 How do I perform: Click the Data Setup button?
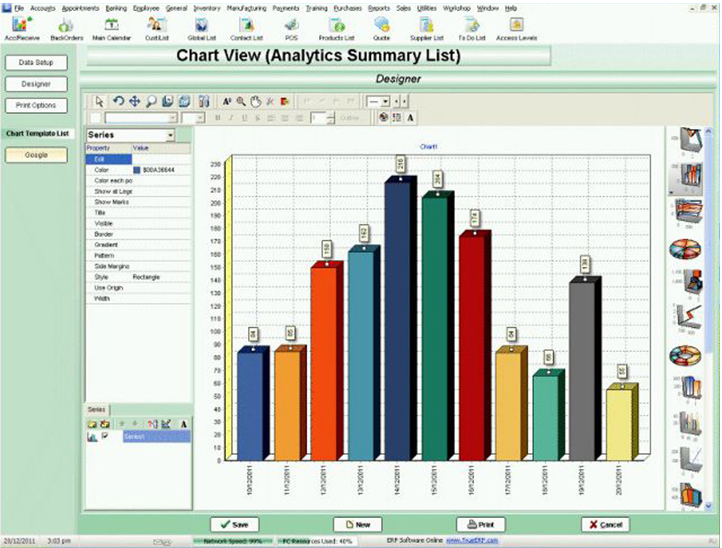36,63
